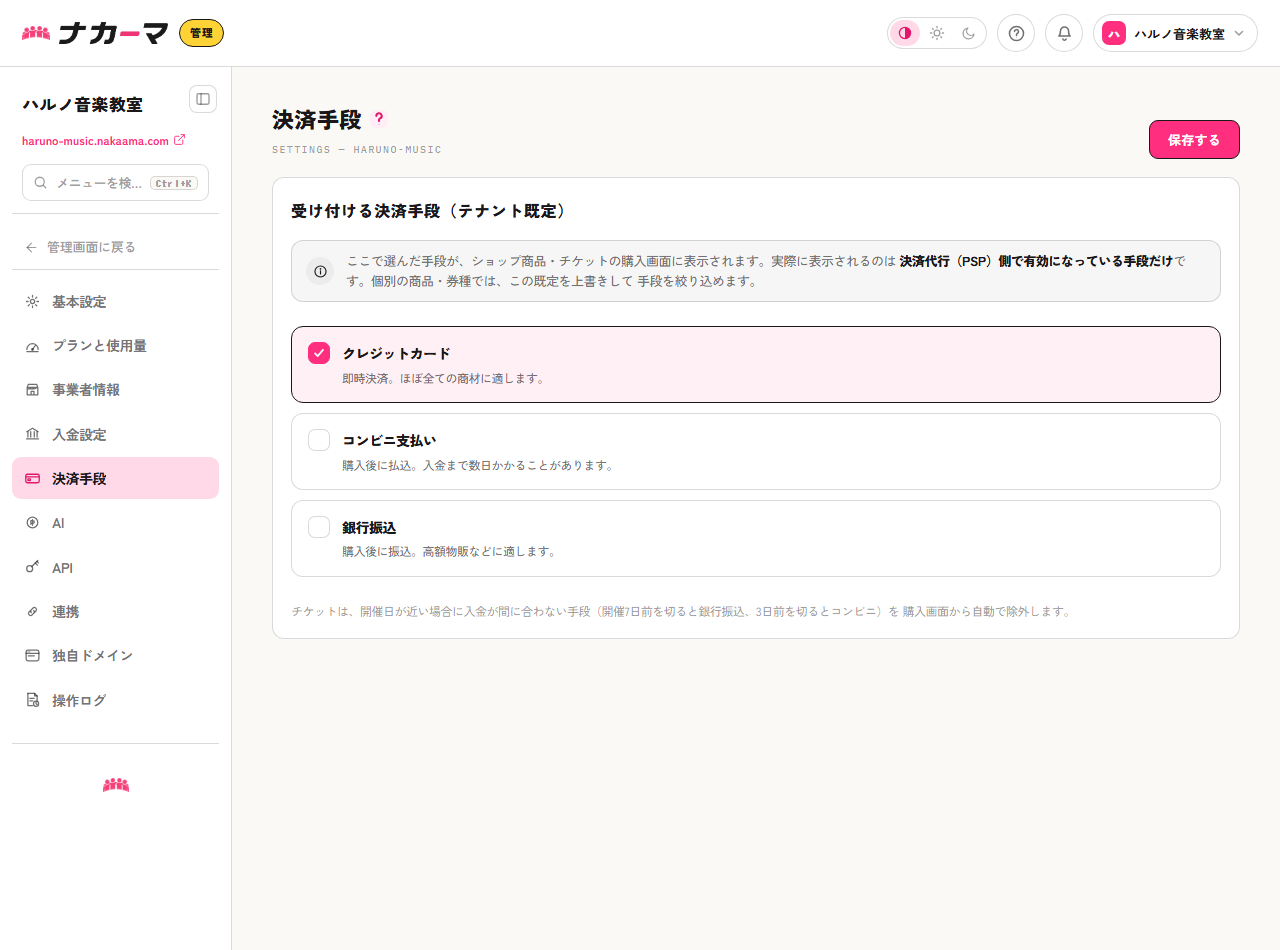
Task: Click the search magnifier icon
Action: coord(41,183)
